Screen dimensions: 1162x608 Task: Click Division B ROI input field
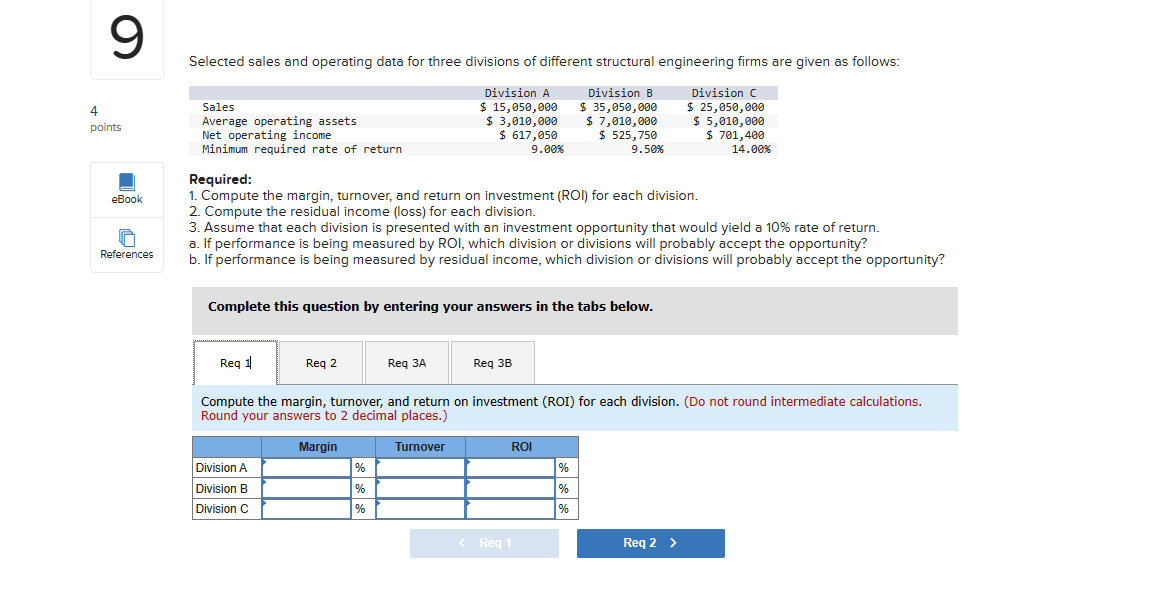pos(510,488)
